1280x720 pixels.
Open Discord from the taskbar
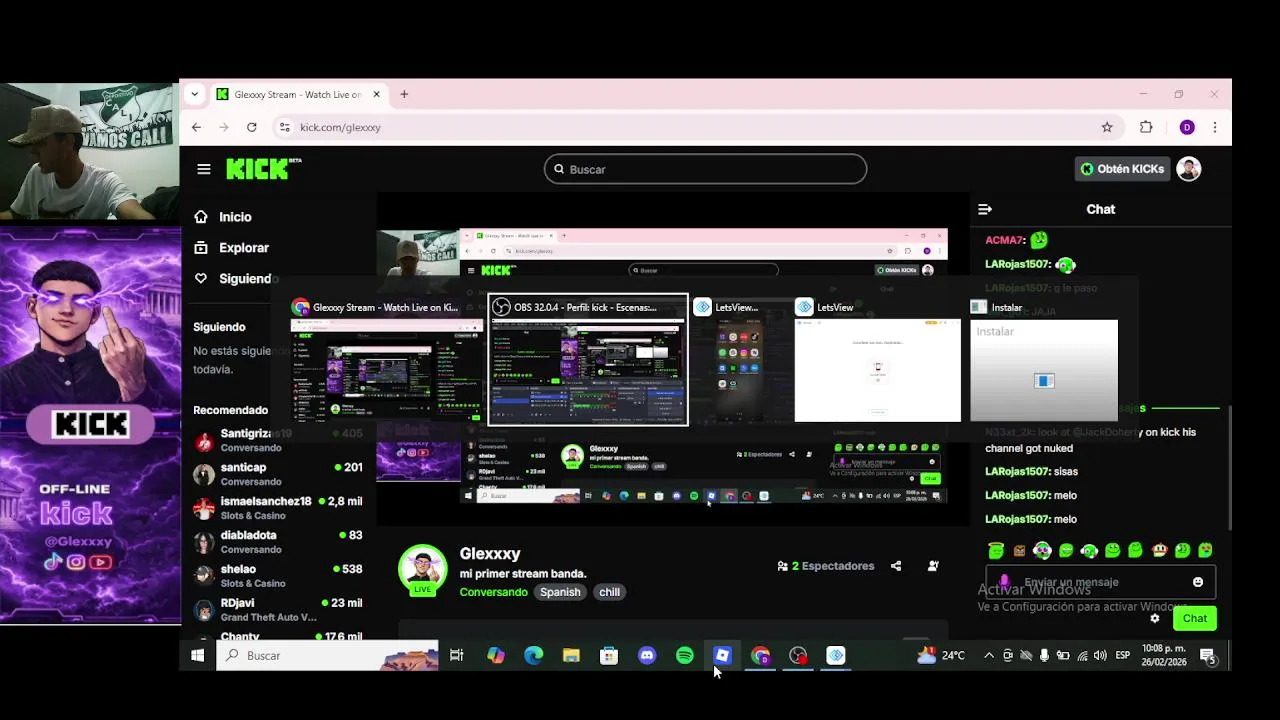[x=647, y=655]
